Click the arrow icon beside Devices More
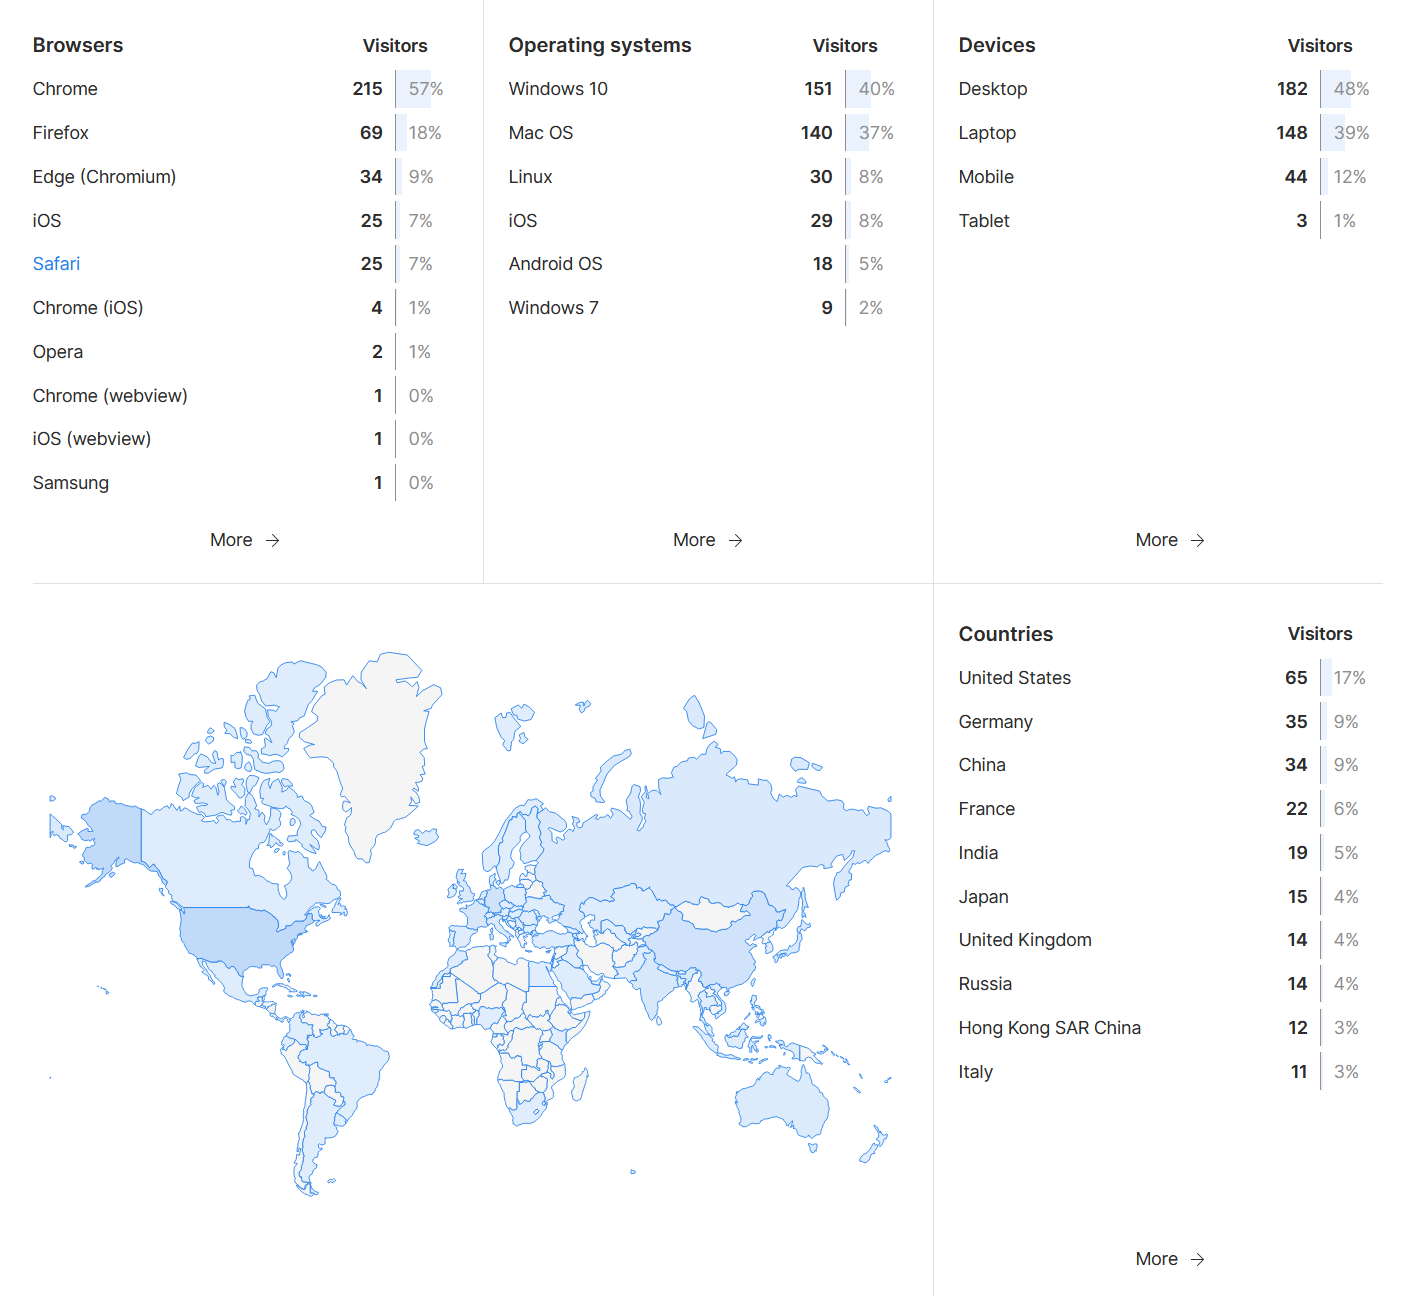 (1197, 540)
